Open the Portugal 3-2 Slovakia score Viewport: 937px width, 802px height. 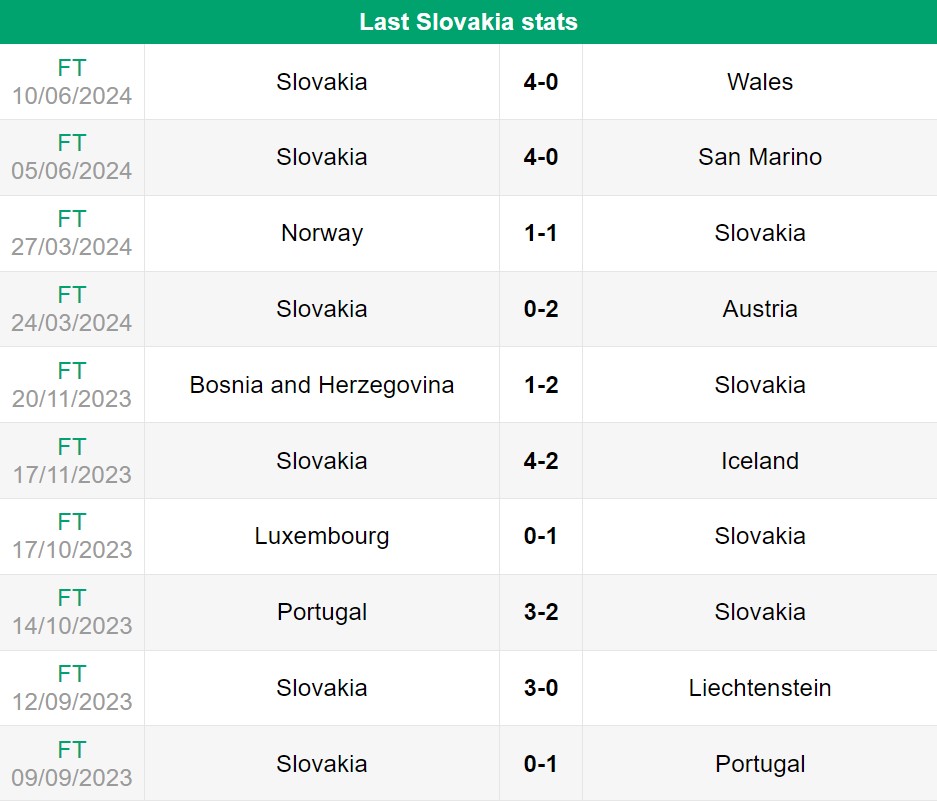(x=541, y=612)
